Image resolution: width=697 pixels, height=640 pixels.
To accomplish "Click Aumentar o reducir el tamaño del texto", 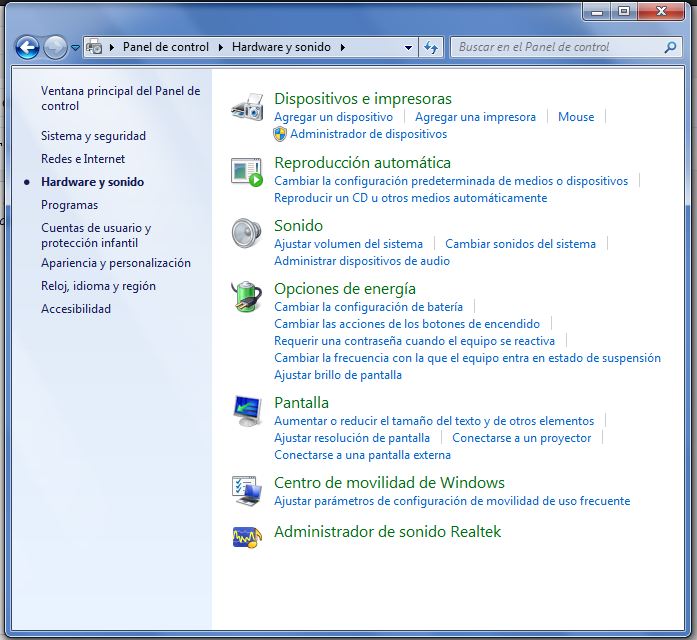I will coord(434,421).
